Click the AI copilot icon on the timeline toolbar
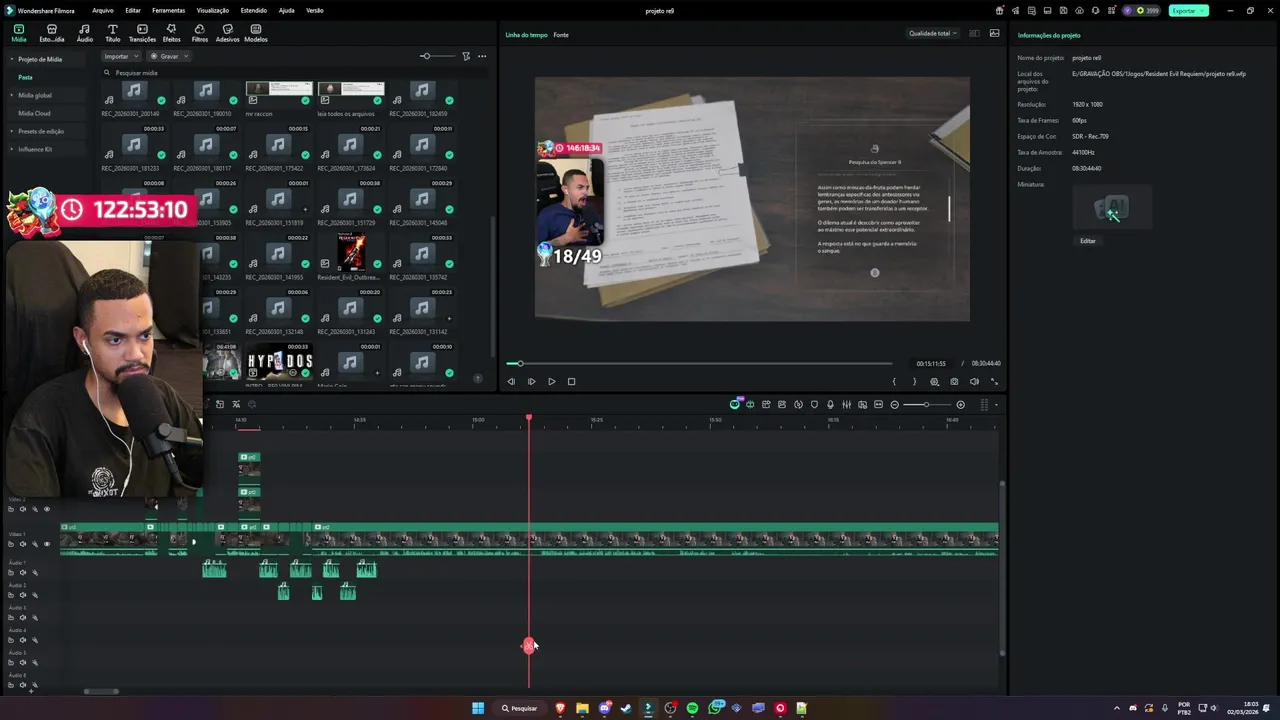1280x720 pixels. click(735, 404)
